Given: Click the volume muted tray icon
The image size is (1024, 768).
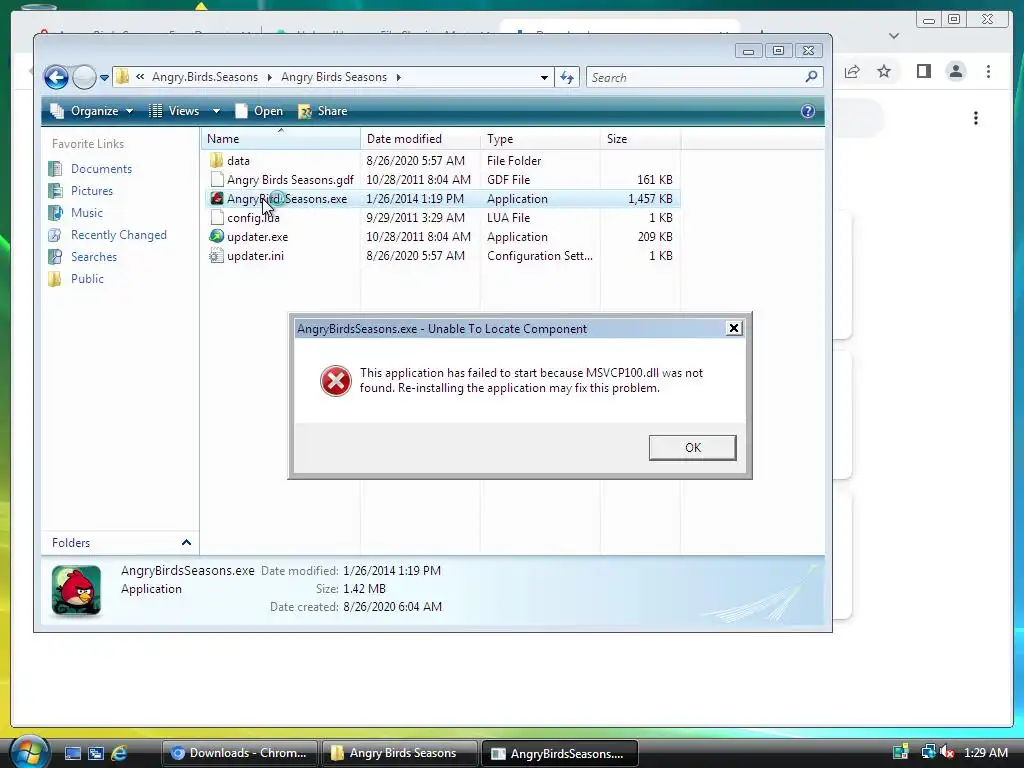Looking at the screenshot, I should pyautogui.click(x=947, y=752).
